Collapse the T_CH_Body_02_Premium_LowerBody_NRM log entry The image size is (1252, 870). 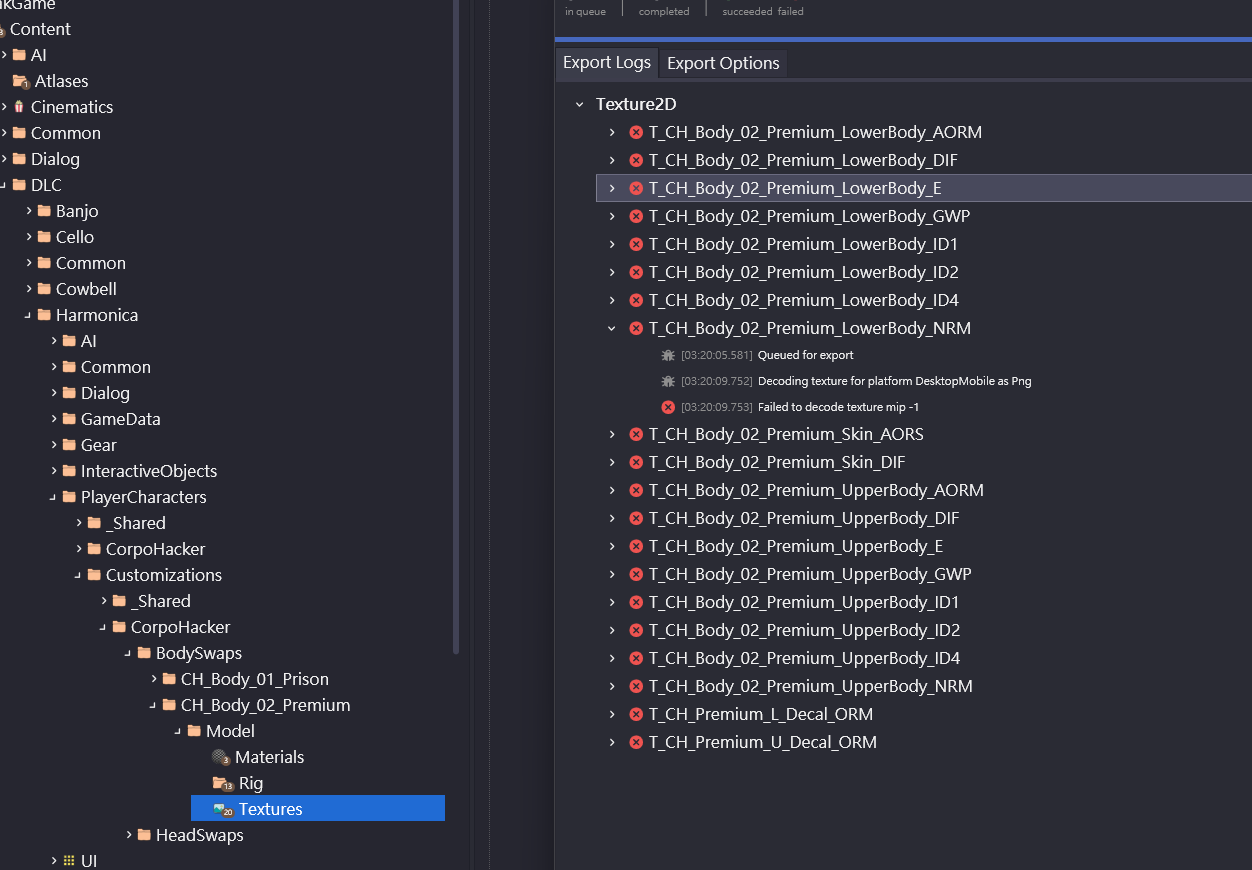pyautogui.click(x=612, y=328)
